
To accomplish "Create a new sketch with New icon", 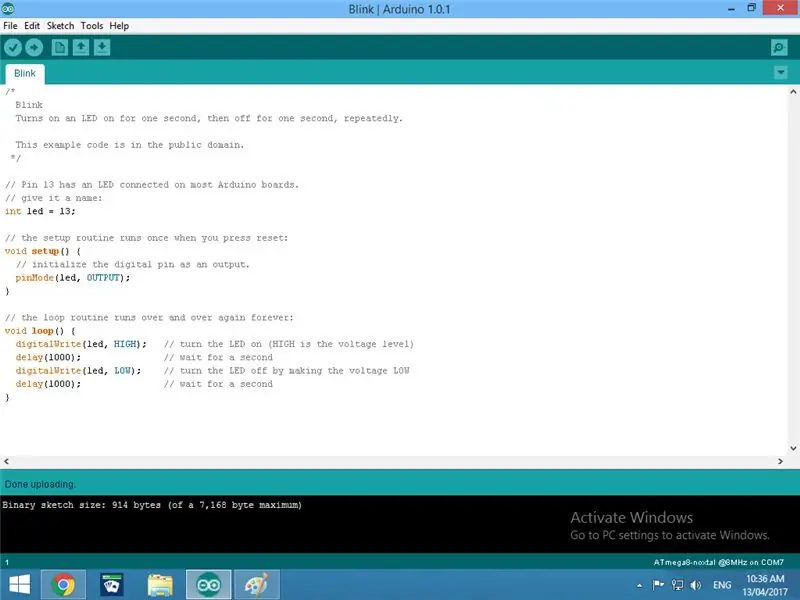I will (x=60, y=47).
